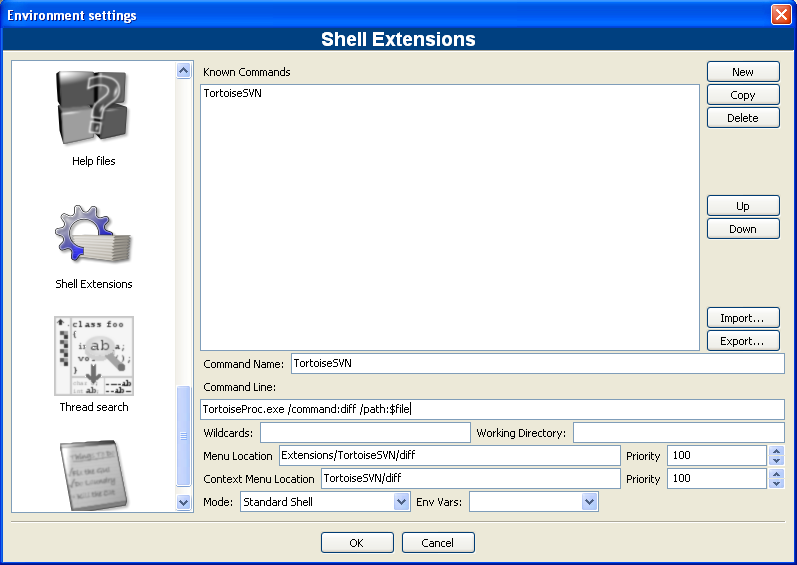Click the Working Directory text field
Image resolution: width=797 pixels, height=565 pixels.
point(679,433)
